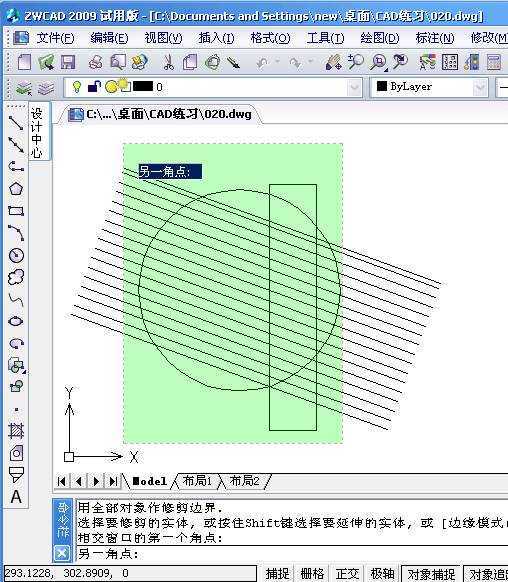Select the Rectangle drawing tool
This screenshot has height=582, width=508.
[16, 211]
